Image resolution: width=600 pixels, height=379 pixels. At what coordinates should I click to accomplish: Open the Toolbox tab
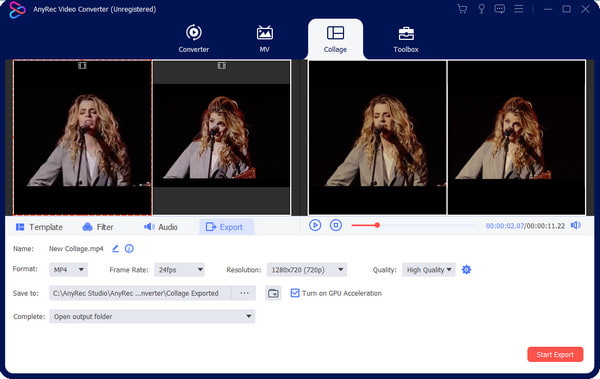(x=406, y=38)
